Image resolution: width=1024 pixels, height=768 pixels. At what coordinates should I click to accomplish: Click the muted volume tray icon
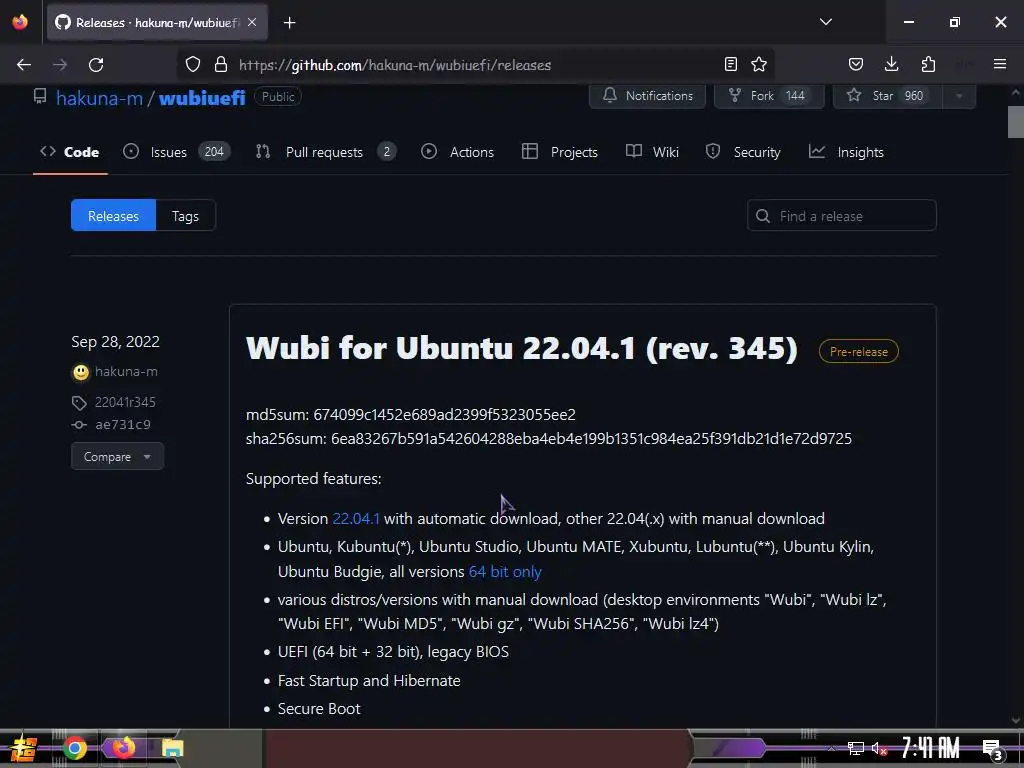pos(879,748)
